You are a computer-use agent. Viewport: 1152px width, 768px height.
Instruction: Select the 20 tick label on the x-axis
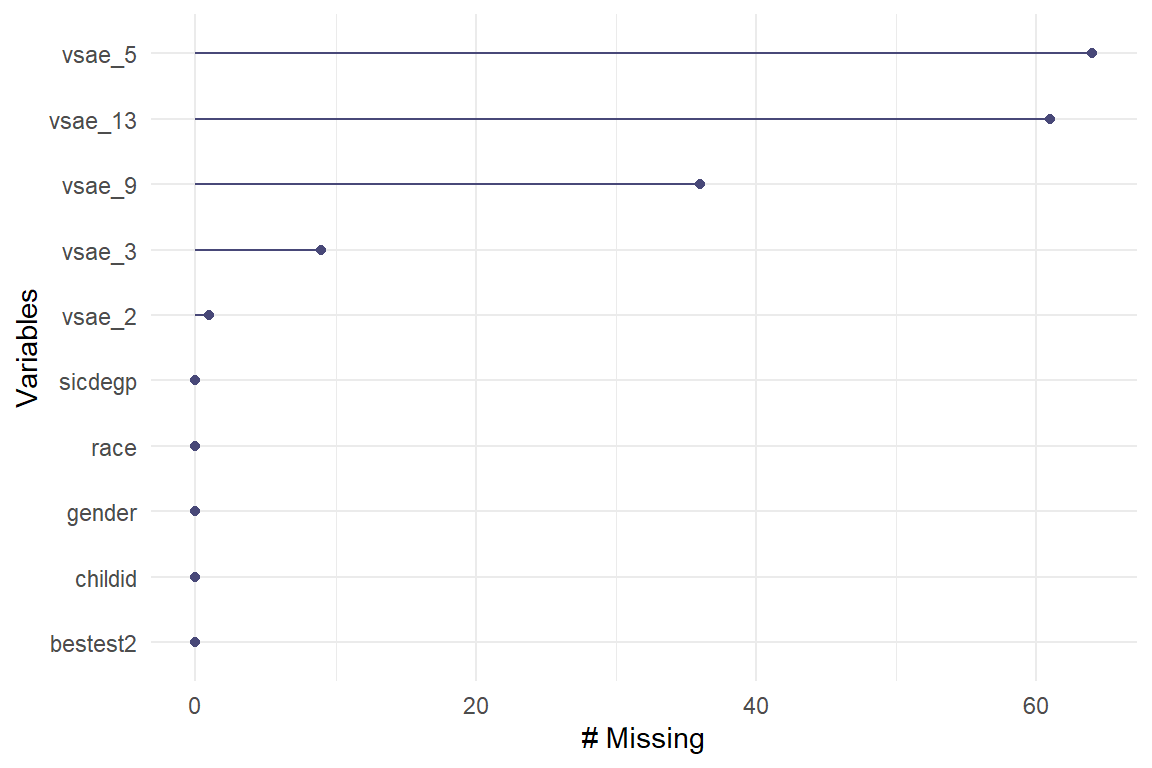tap(476, 704)
